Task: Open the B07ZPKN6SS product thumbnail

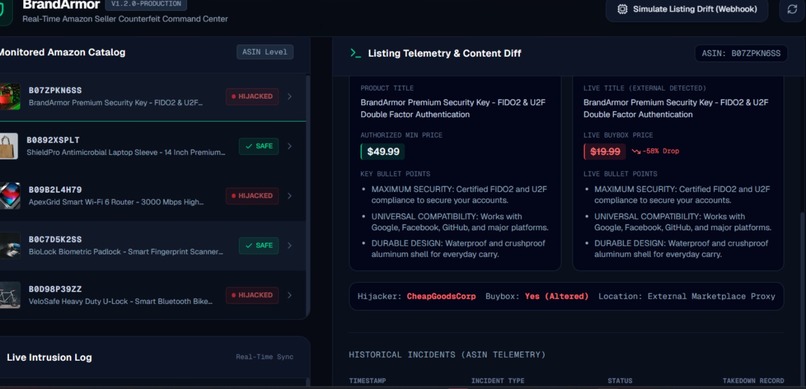Action: click(x=9, y=97)
